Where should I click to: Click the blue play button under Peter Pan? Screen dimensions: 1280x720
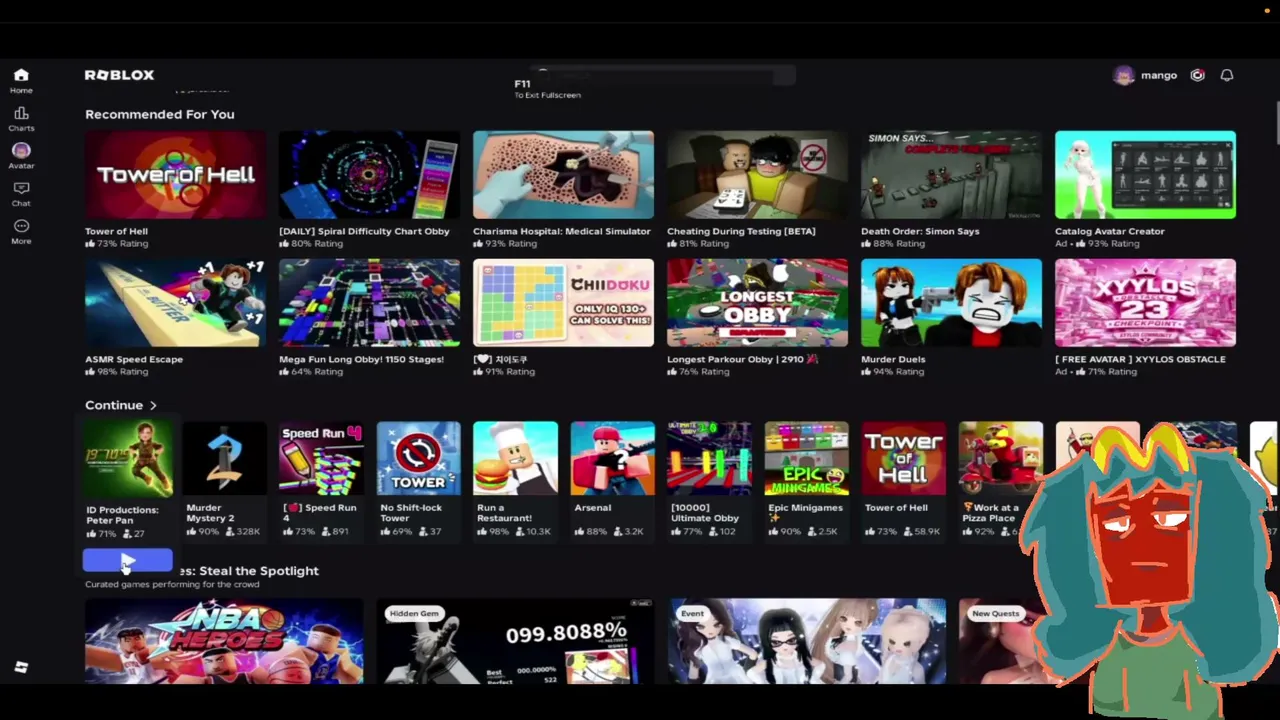point(127,561)
